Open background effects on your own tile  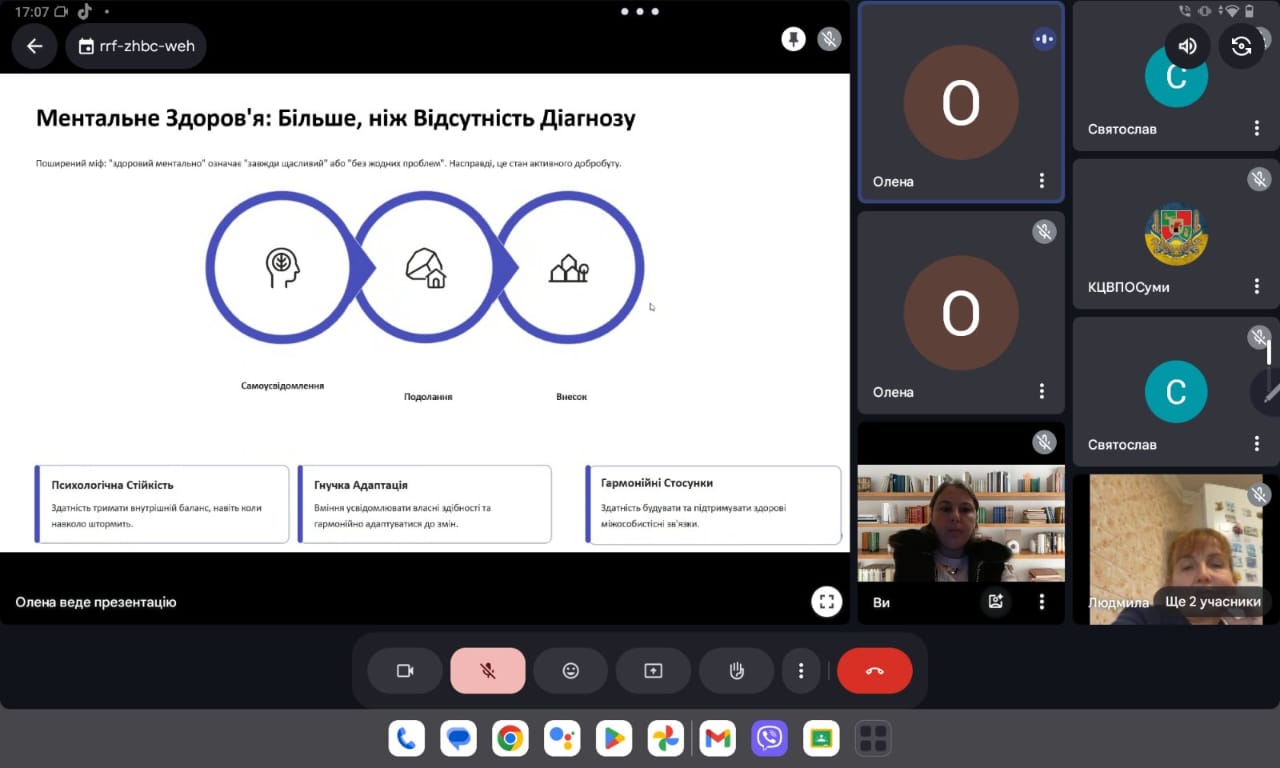(x=995, y=602)
